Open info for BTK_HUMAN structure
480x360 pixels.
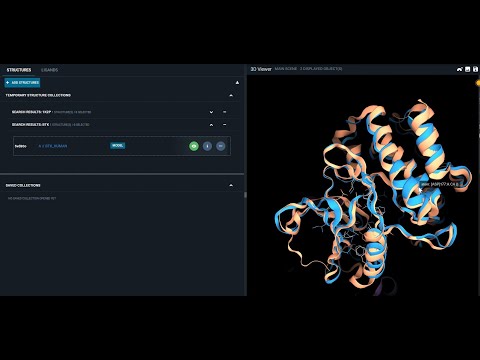point(207,146)
